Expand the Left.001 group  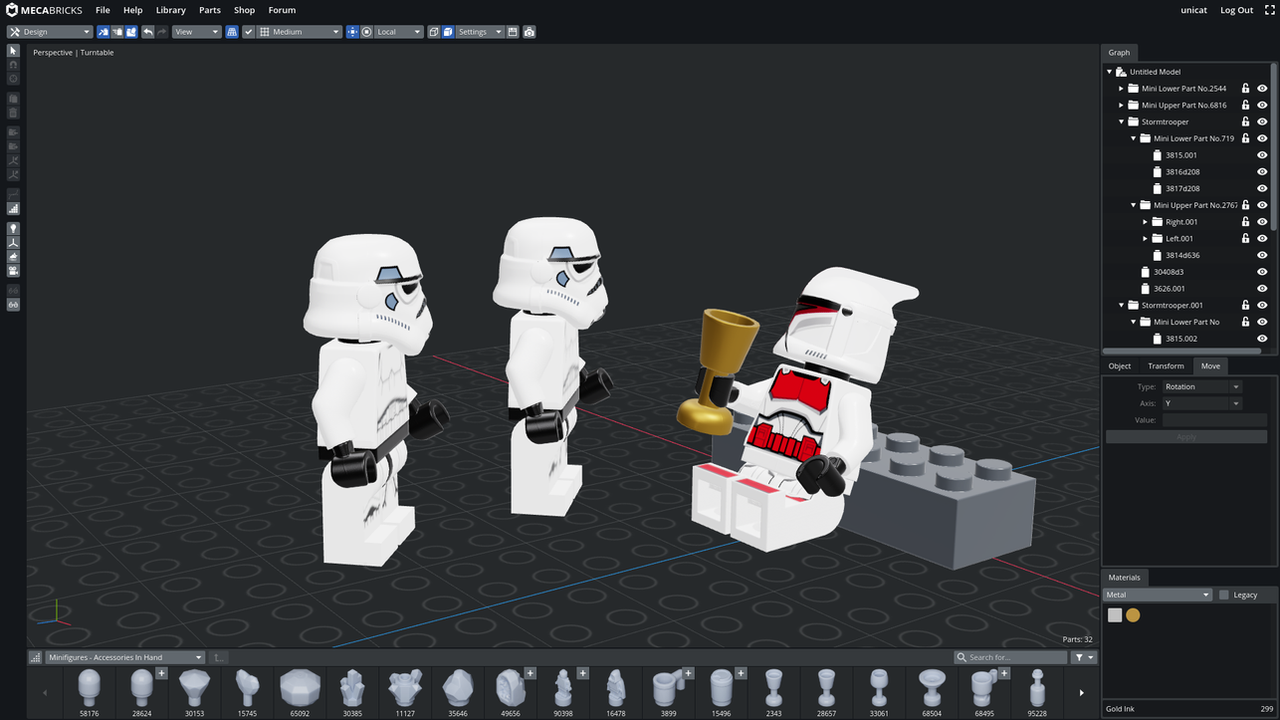[1145, 239]
